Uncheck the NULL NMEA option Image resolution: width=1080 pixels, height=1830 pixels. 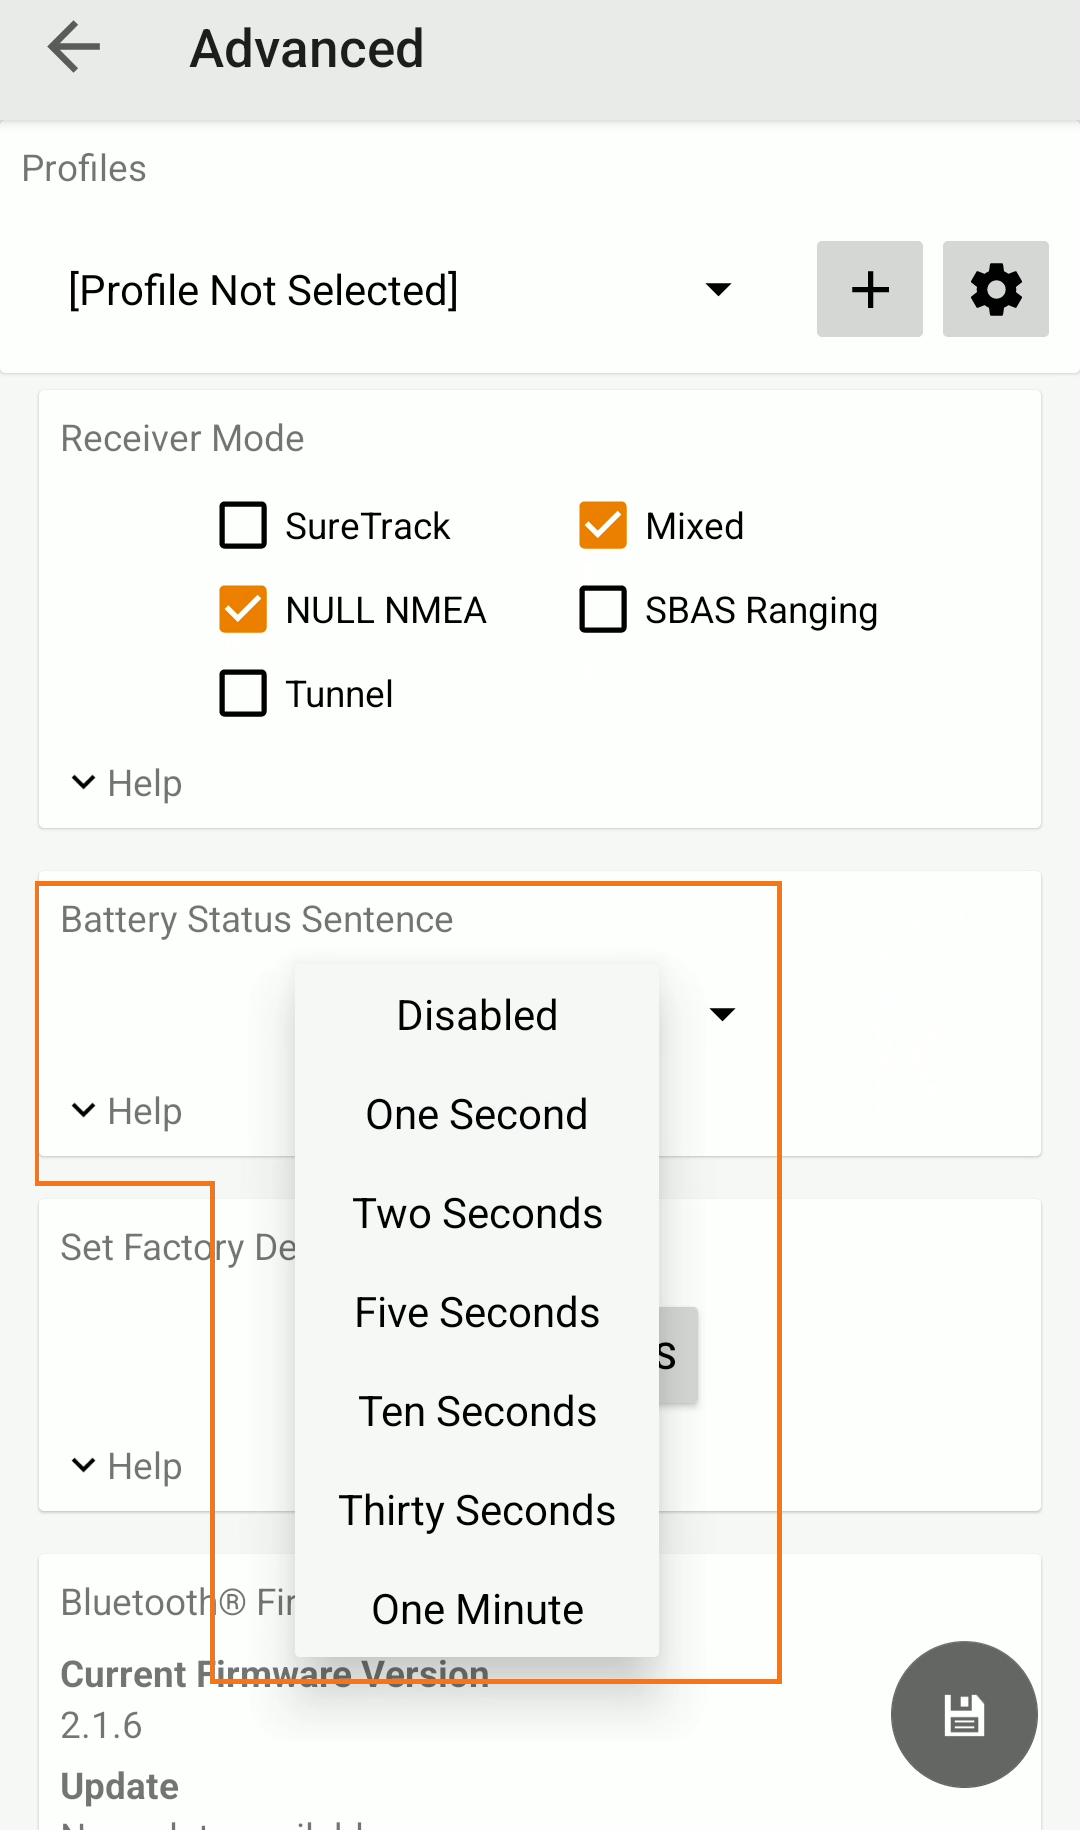click(243, 610)
